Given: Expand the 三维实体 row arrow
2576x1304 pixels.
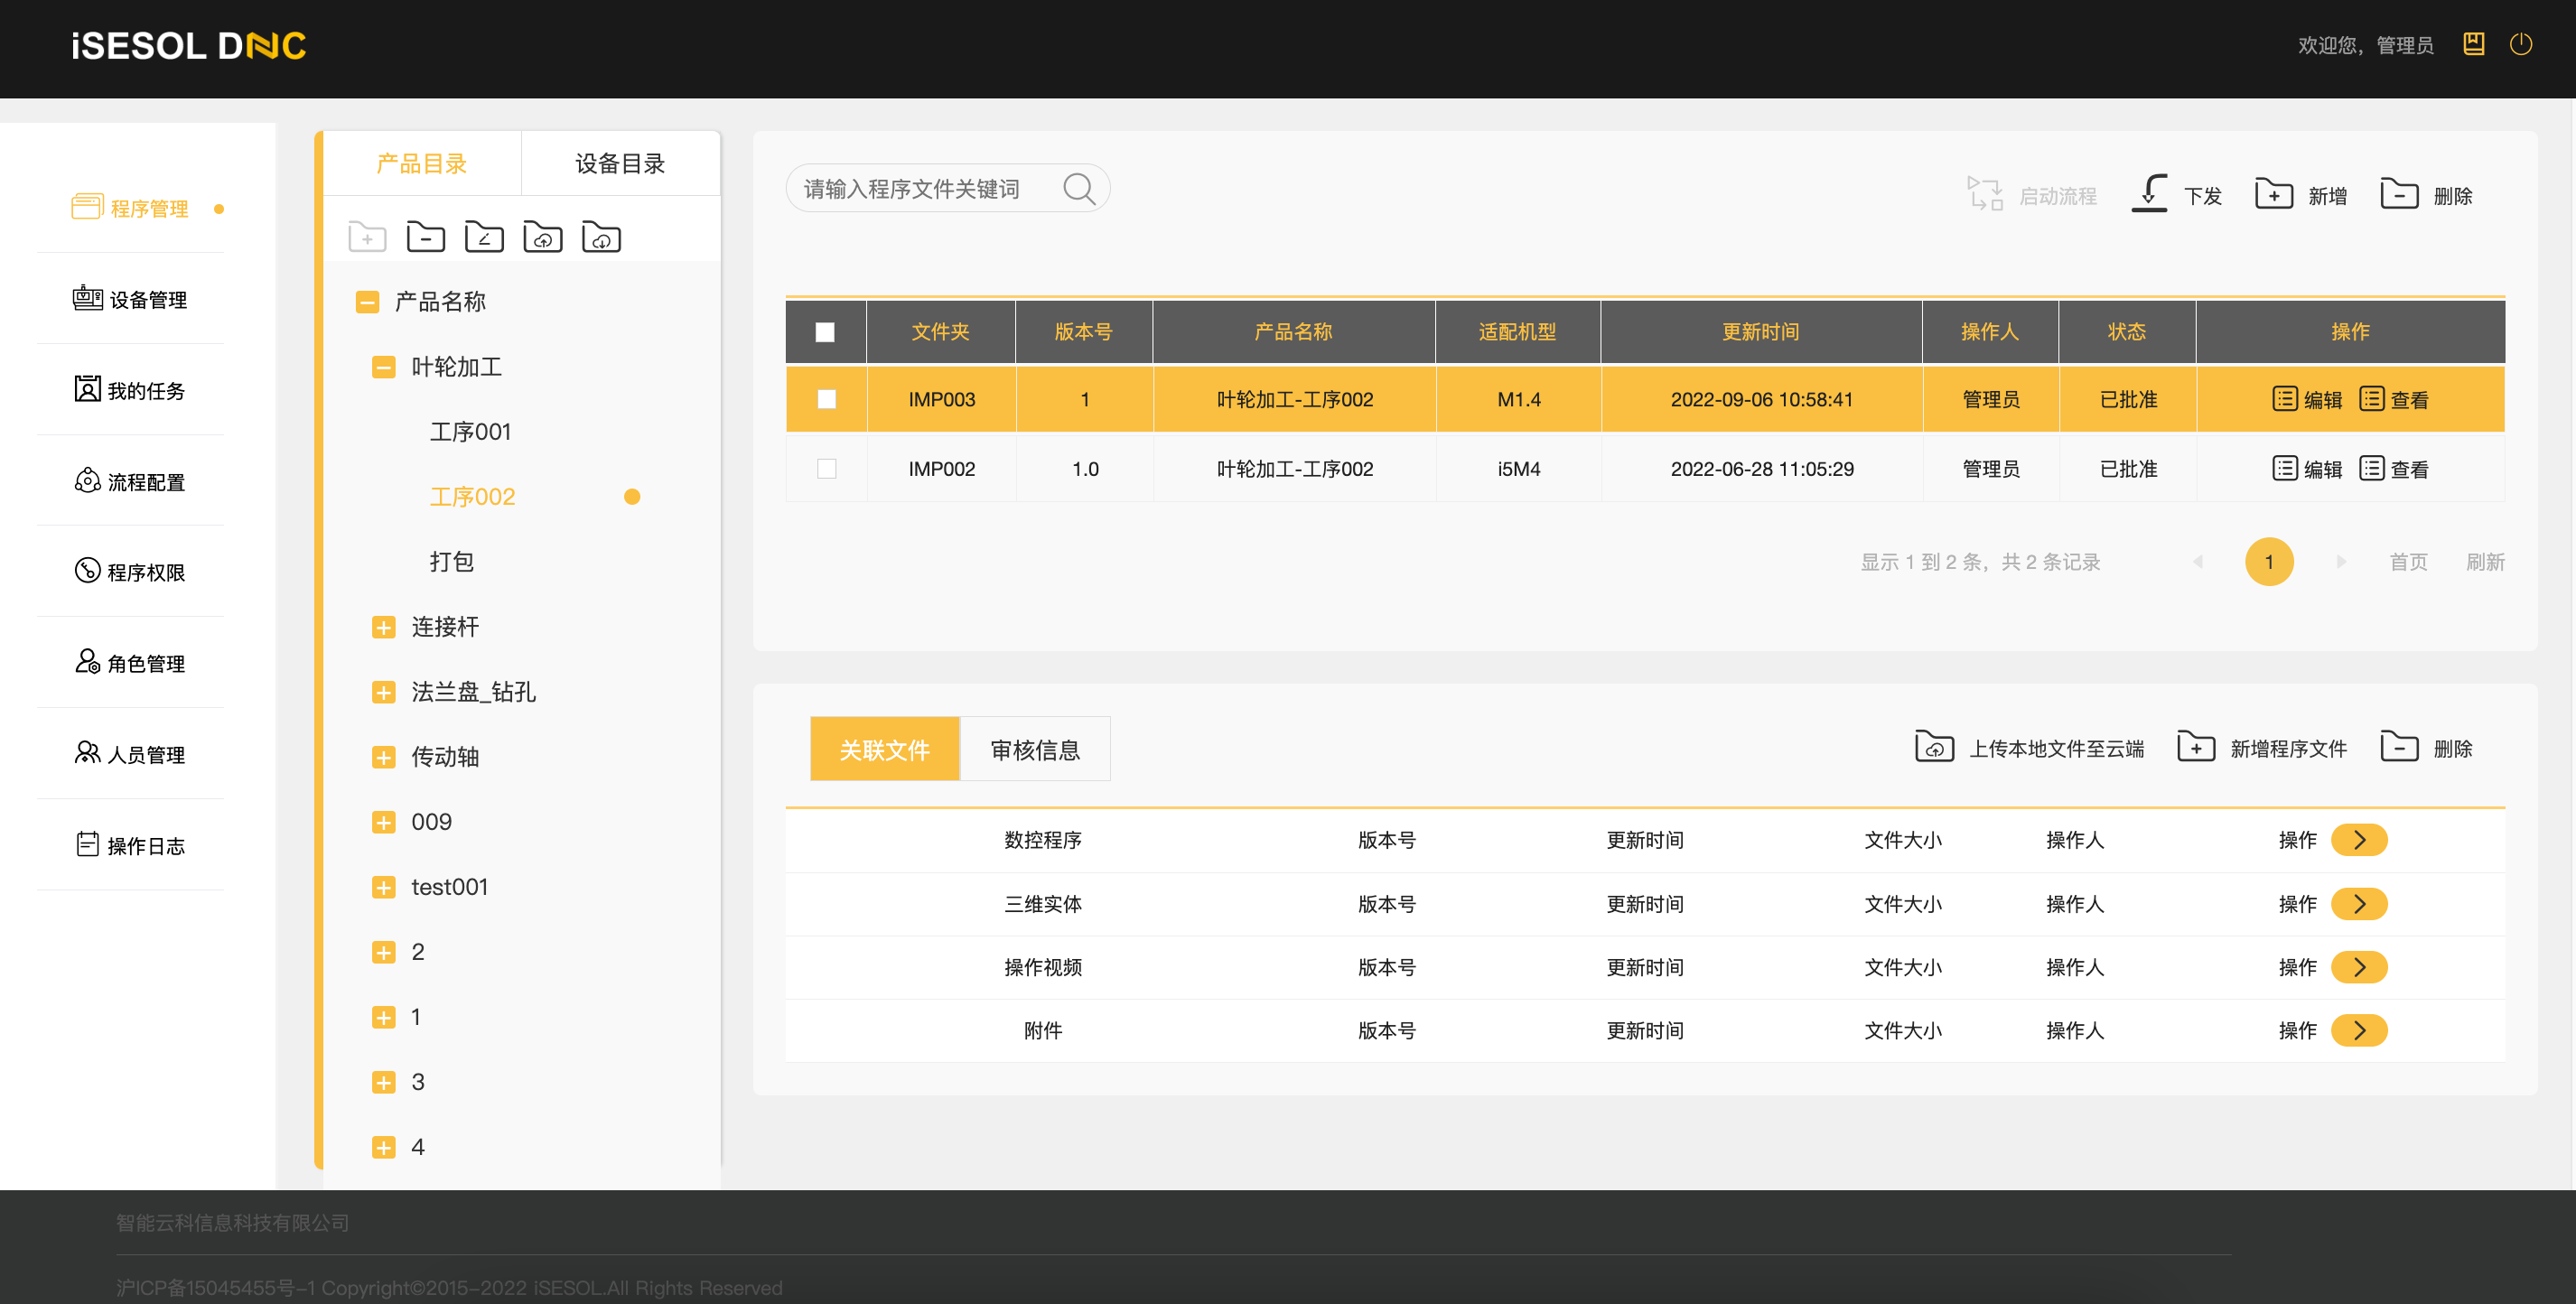Looking at the screenshot, I should pos(2360,903).
